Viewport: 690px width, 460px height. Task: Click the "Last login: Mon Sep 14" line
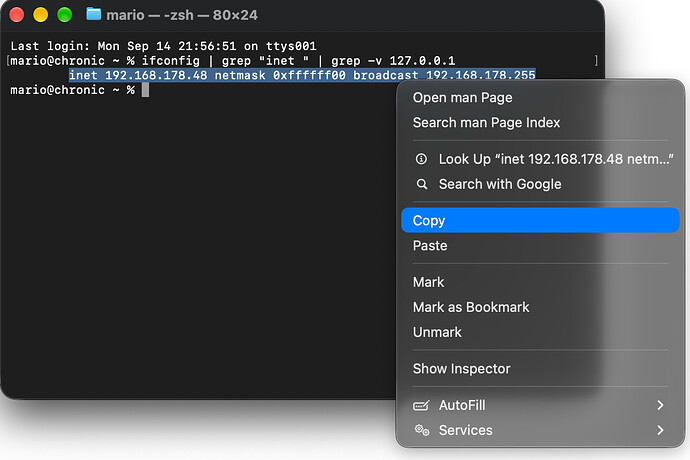coord(163,46)
